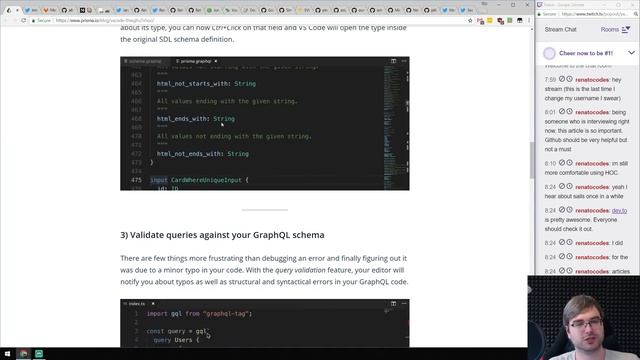Click the streamer webcam overlay
Image resolution: width=640 pixels, height=360 pixels.
pos(584,318)
